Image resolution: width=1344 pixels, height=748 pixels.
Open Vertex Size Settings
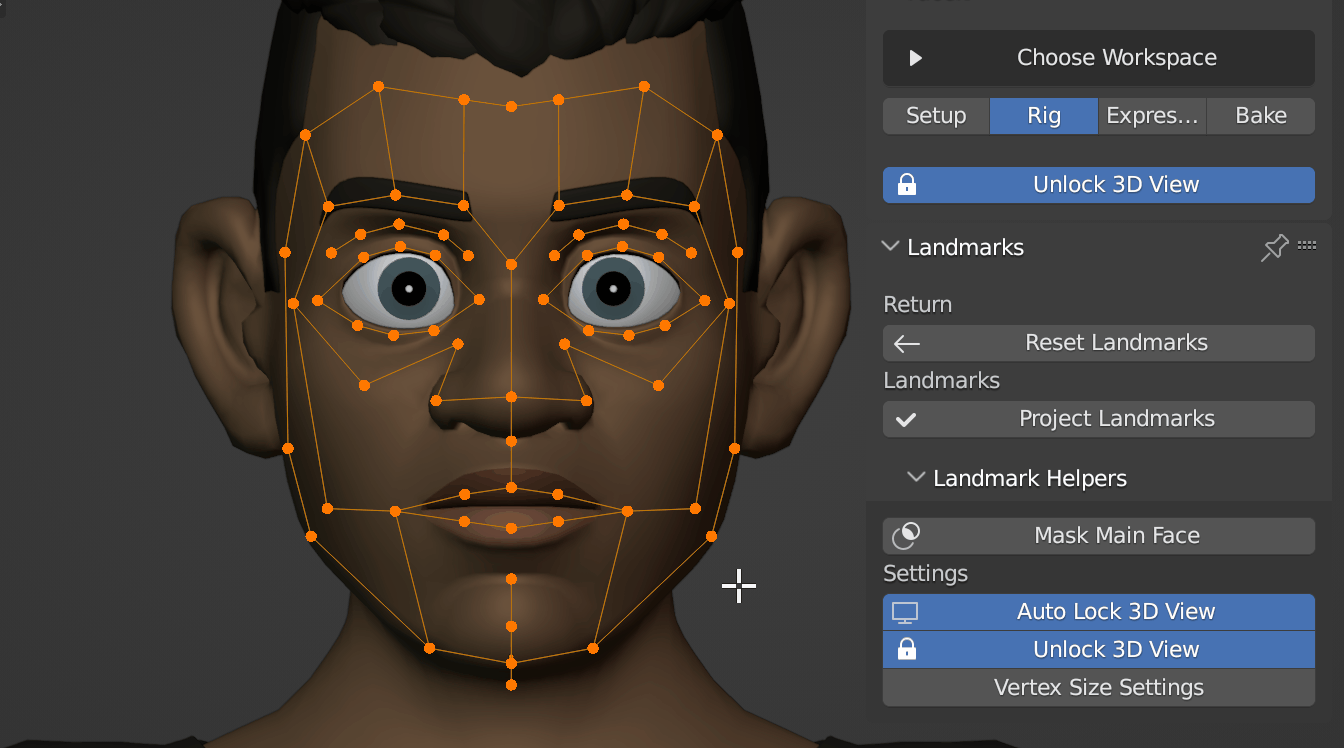pyautogui.click(x=1099, y=688)
